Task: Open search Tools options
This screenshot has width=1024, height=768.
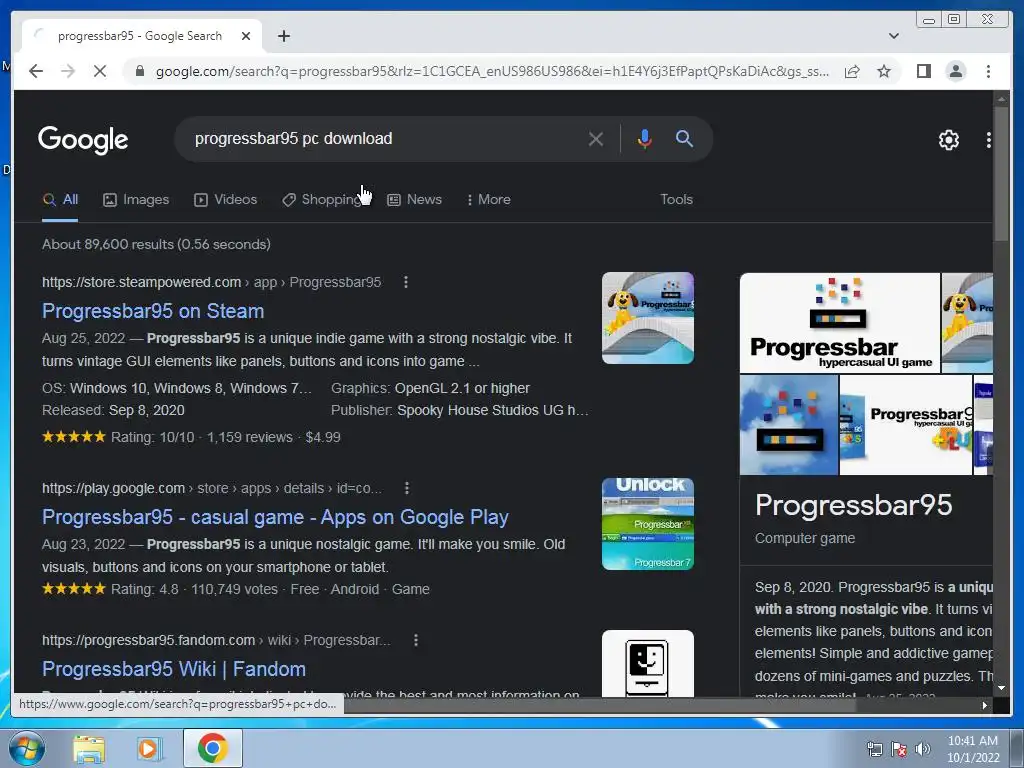Action: (676, 199)
